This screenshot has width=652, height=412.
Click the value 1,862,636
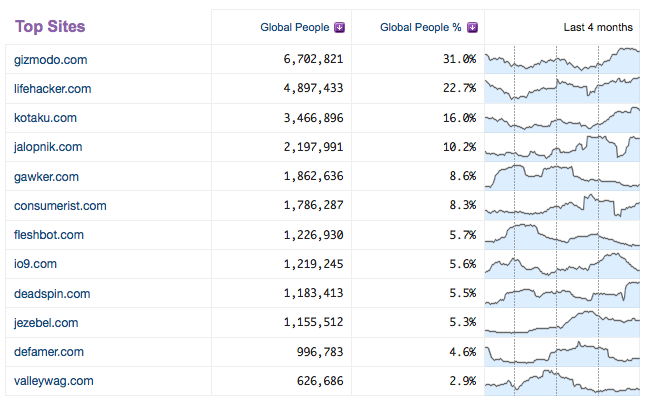tap(314, 176)
